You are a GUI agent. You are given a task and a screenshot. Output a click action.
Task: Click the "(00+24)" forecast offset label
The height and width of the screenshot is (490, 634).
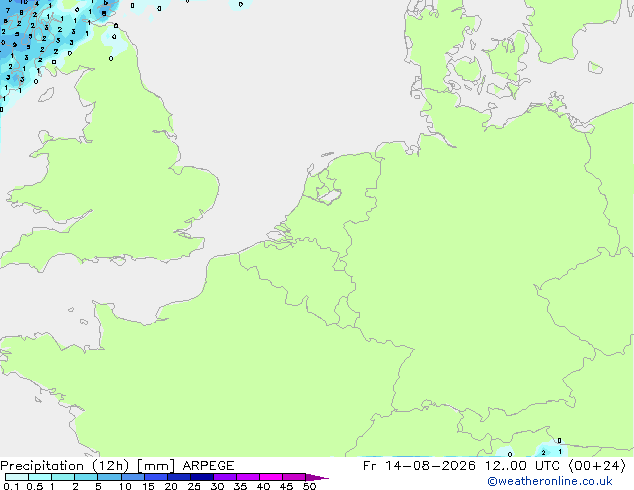(x=597, y=466)
